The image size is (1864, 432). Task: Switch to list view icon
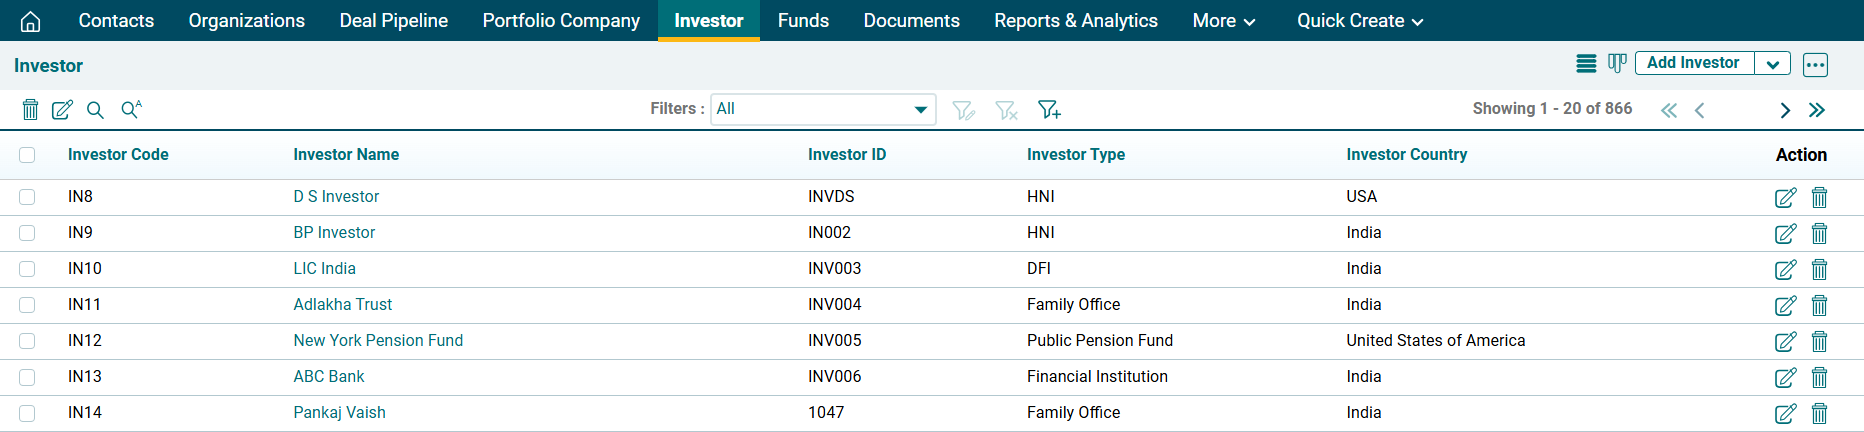tap(1586, 64)
